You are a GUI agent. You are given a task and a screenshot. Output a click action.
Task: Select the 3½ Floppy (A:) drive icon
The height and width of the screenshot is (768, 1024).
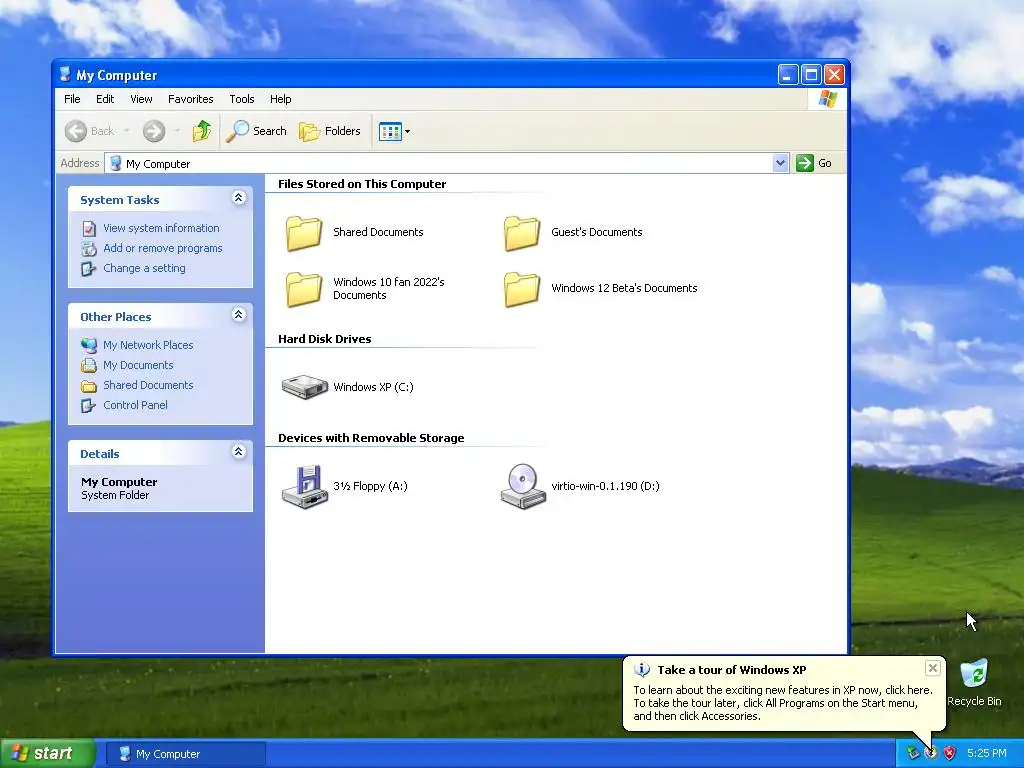point(304,487)
